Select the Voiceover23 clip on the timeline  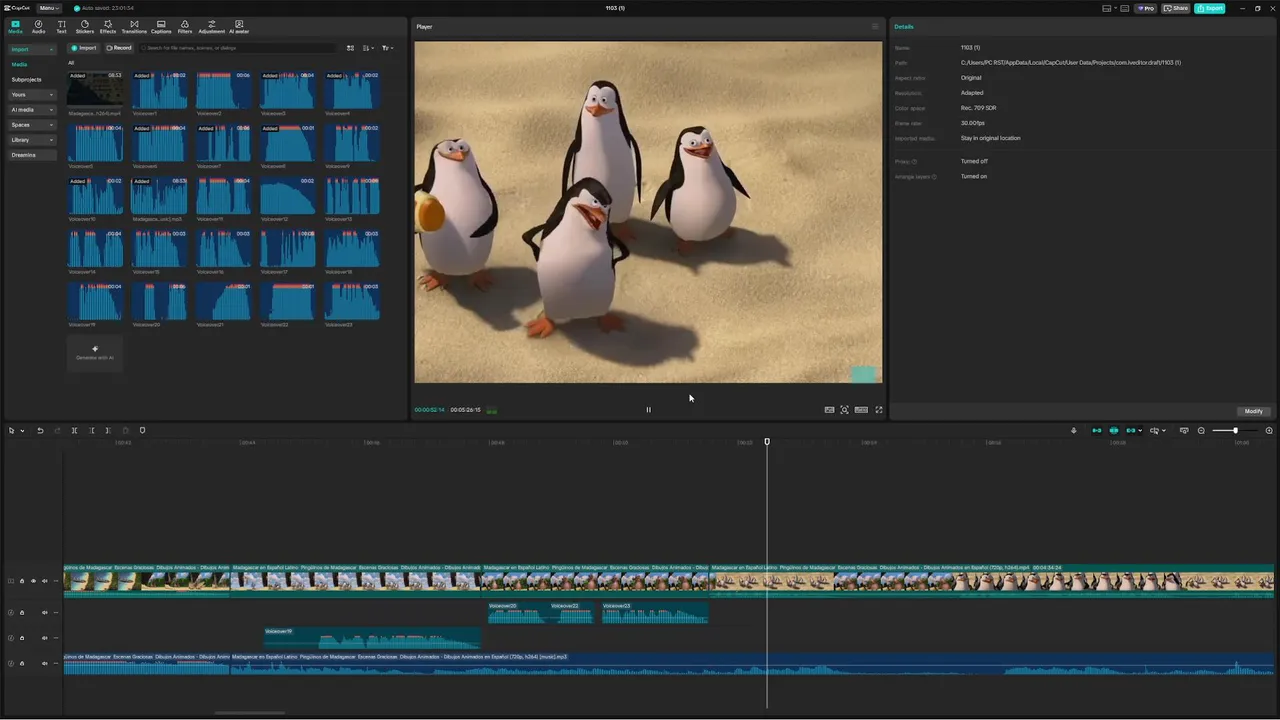click(655, 612)
